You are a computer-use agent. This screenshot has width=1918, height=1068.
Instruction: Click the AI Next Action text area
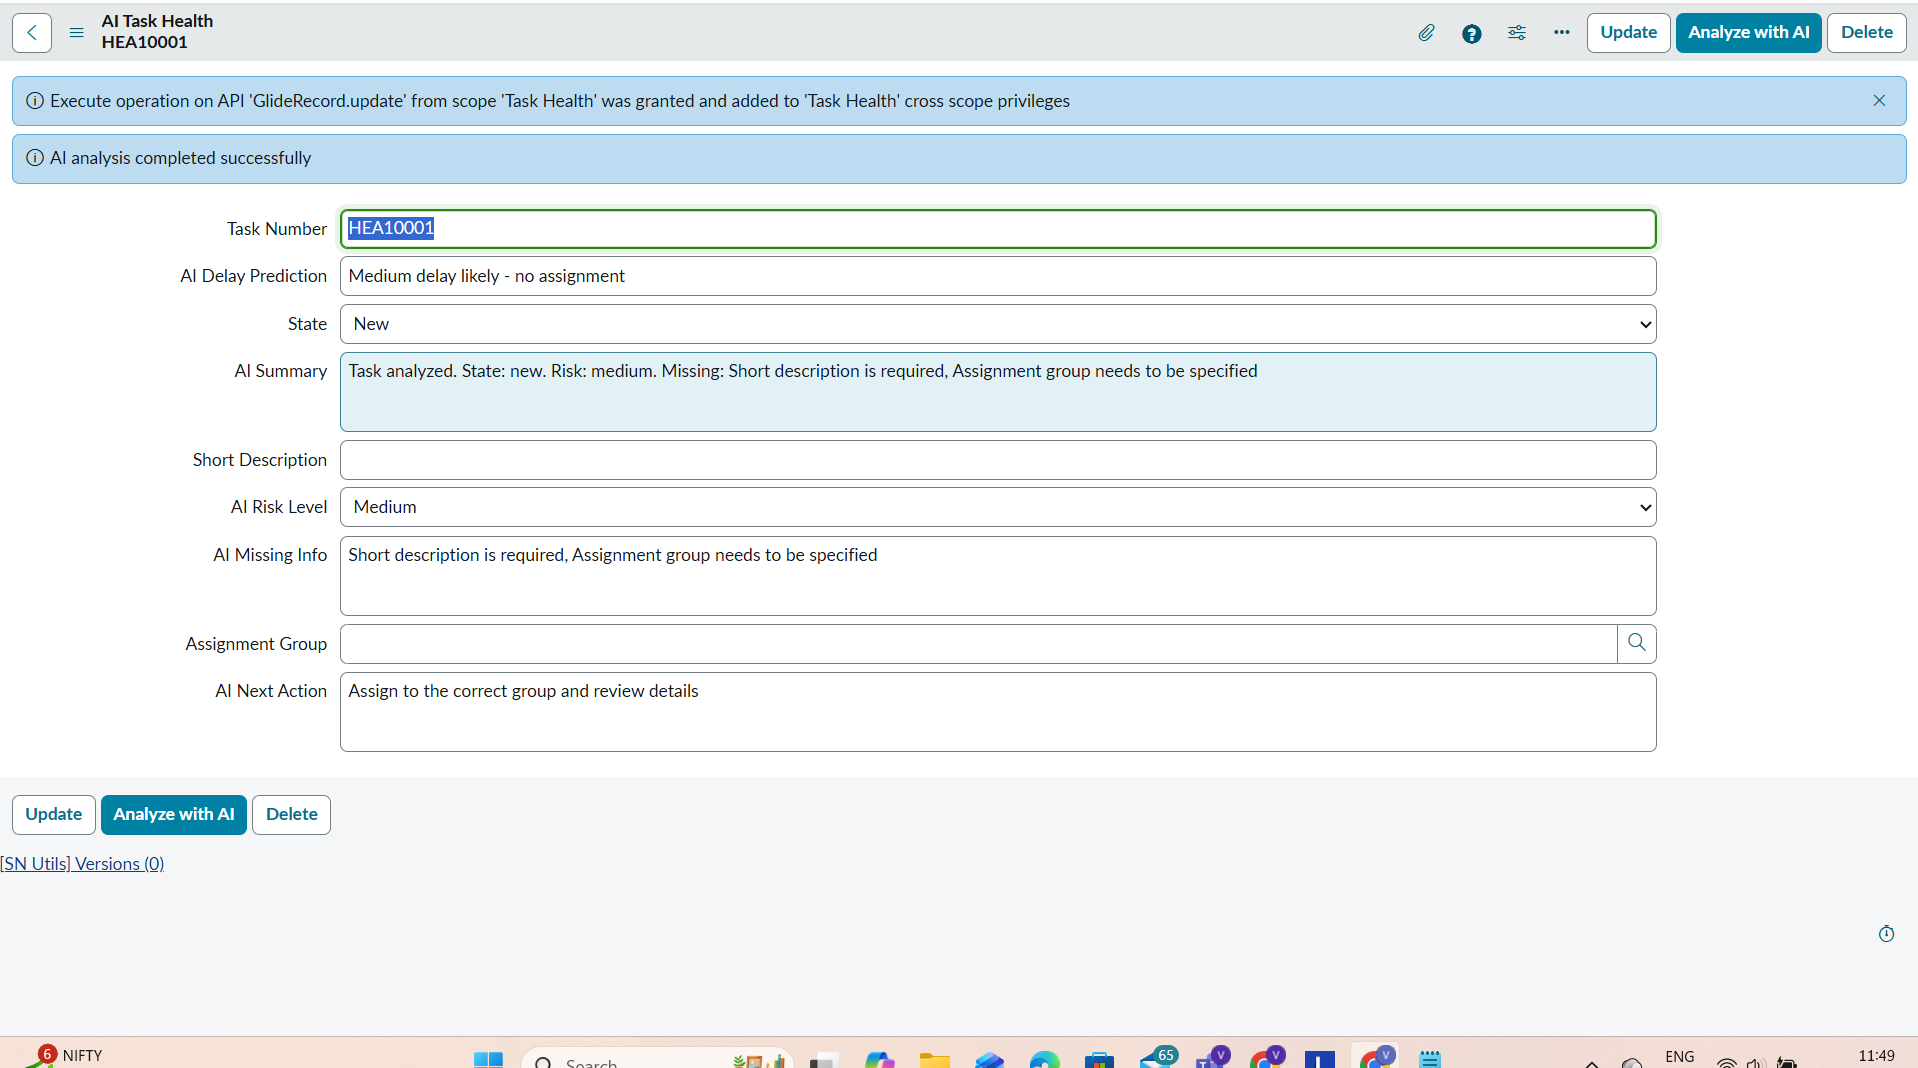click(x=997, y=711)
